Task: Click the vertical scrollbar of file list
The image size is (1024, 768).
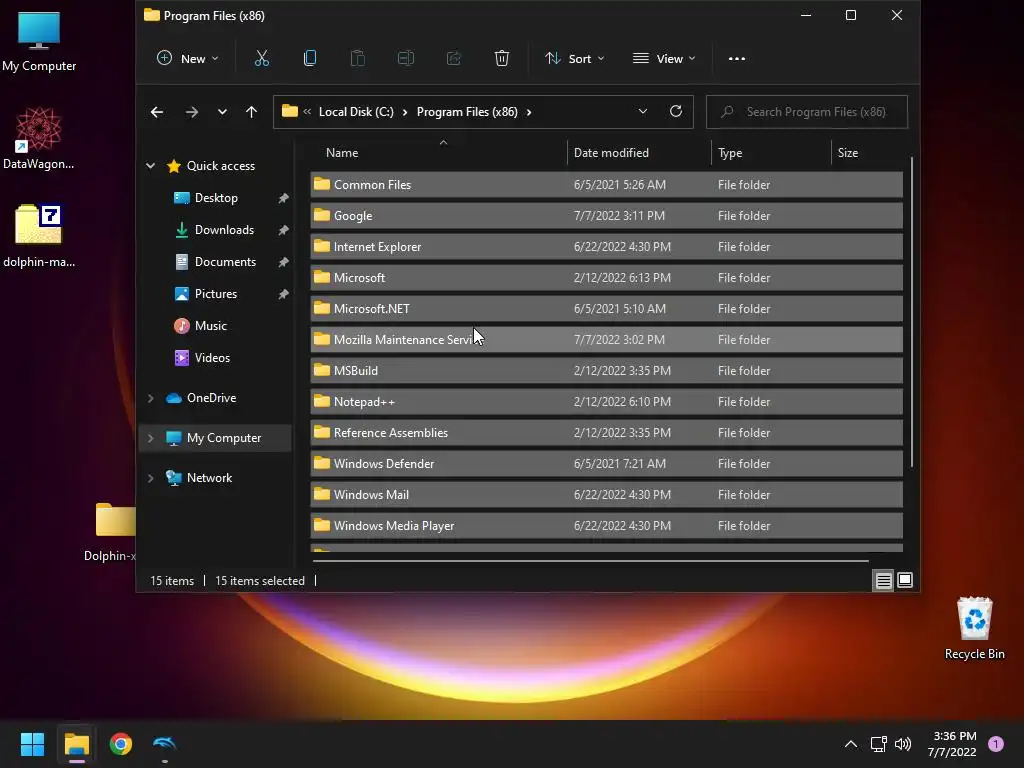Action: (911, 312)
